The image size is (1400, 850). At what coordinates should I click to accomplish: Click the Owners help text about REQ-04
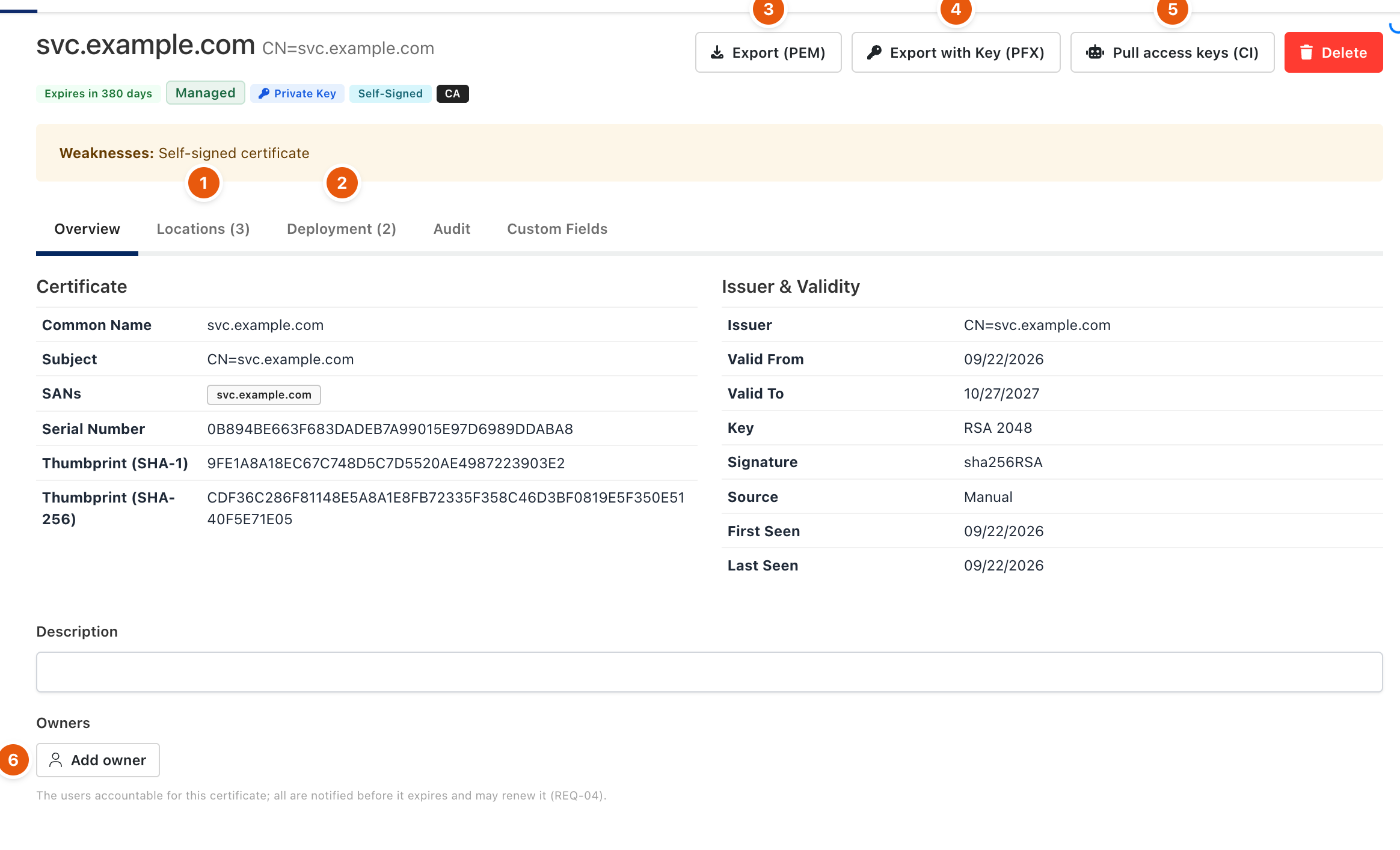coord(321,796)
